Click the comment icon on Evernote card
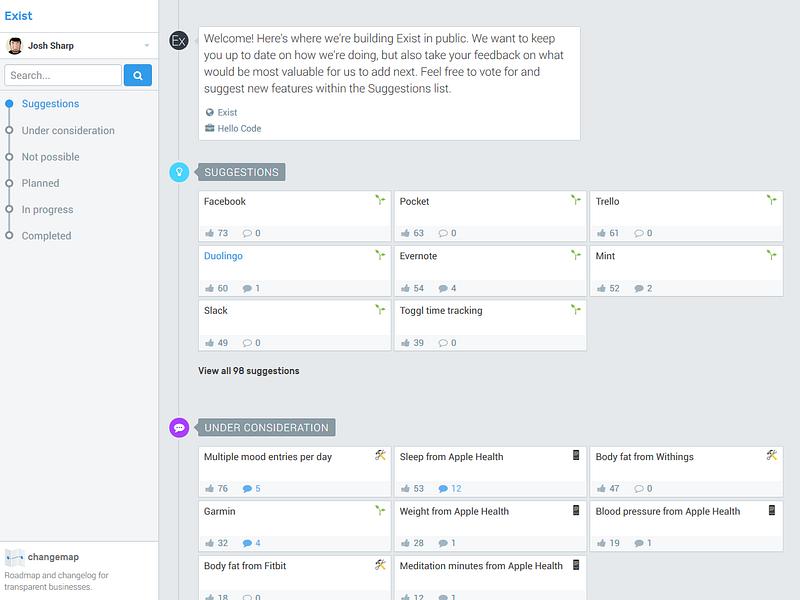This screenshot has width=800, height=600. [x=443, y=288]
